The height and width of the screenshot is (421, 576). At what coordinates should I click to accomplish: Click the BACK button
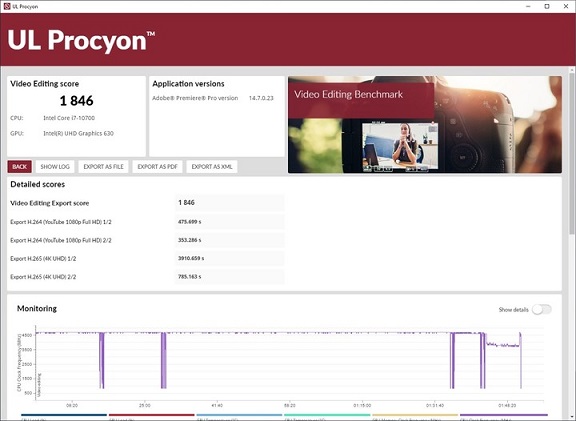pyautogui.click(x=19, y=166)
